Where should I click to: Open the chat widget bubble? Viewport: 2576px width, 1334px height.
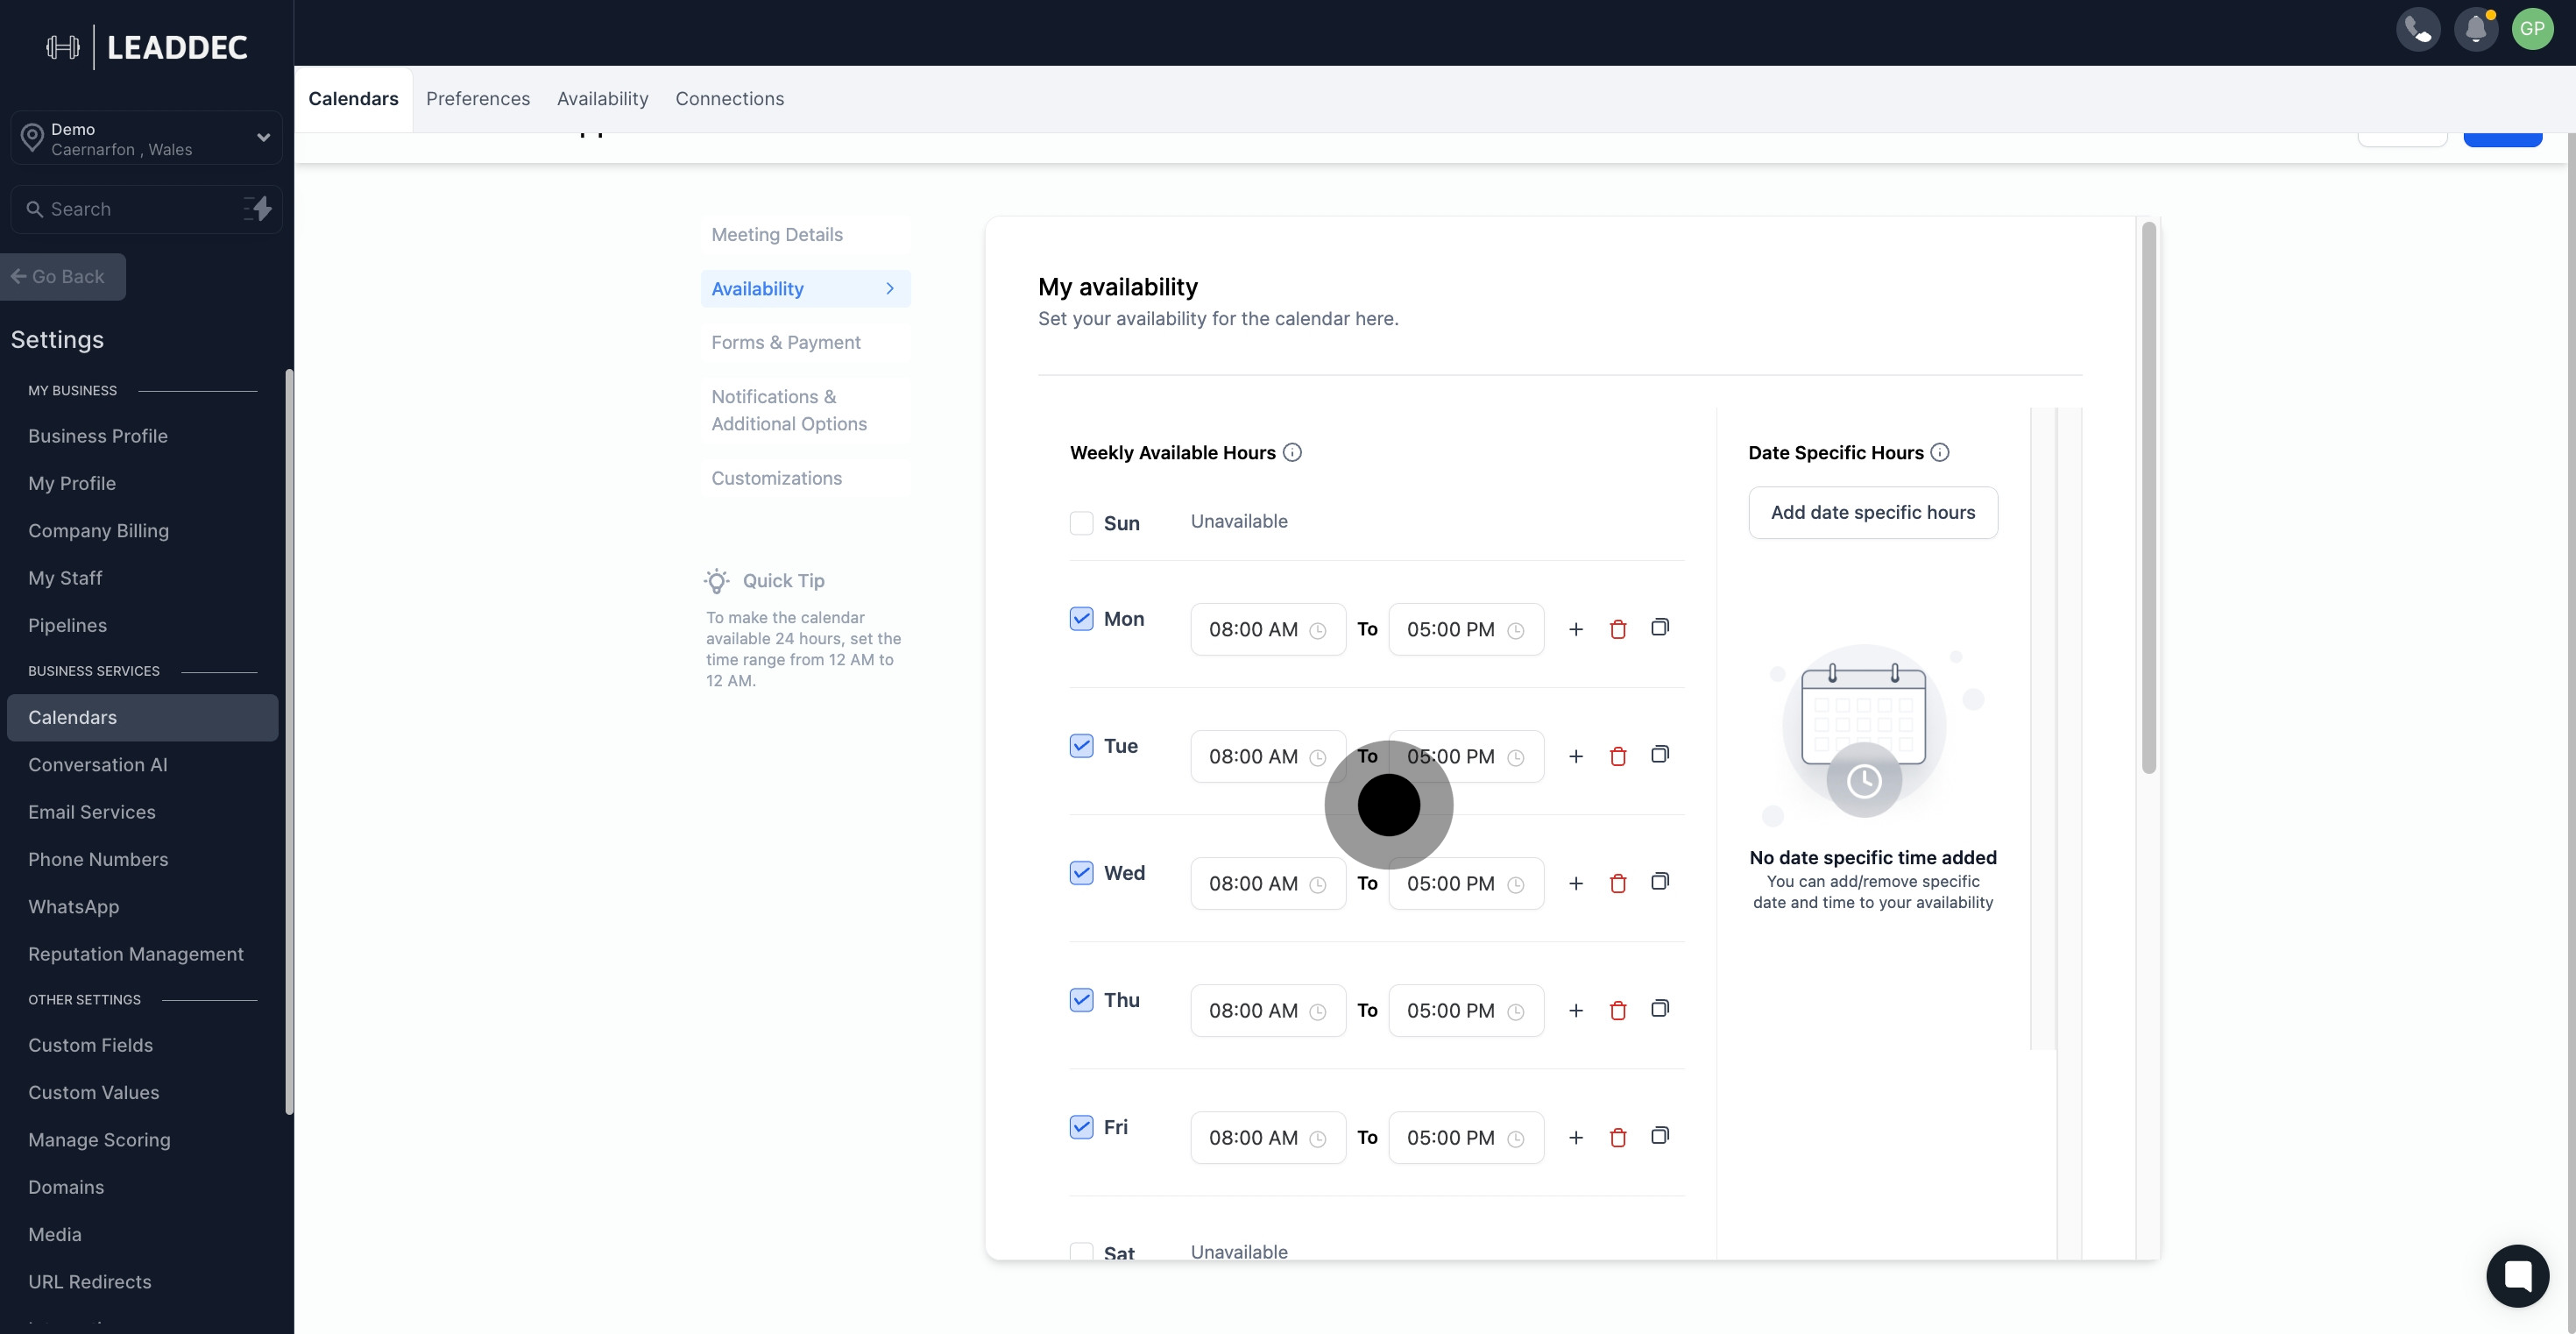2516,1275
